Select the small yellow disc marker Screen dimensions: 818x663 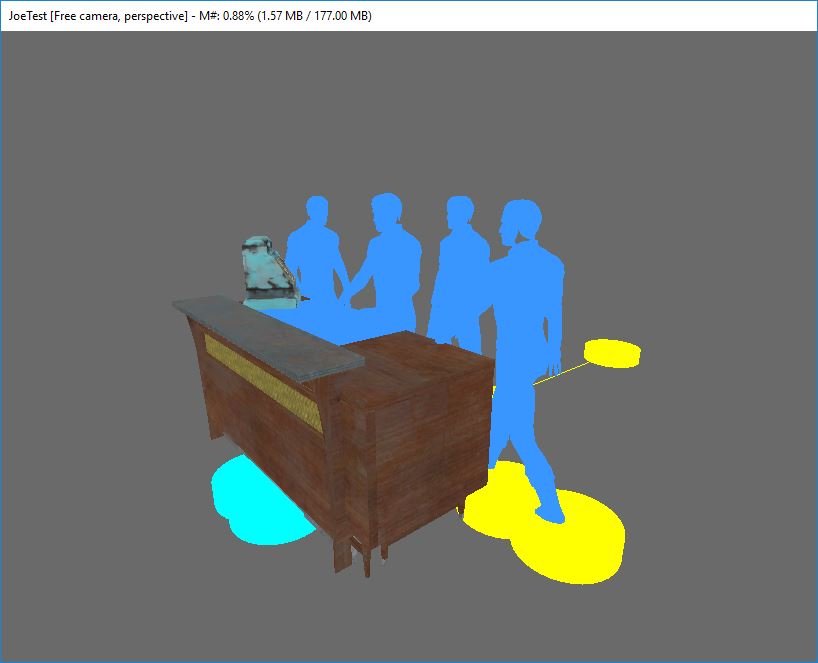[x=612, y=353]
